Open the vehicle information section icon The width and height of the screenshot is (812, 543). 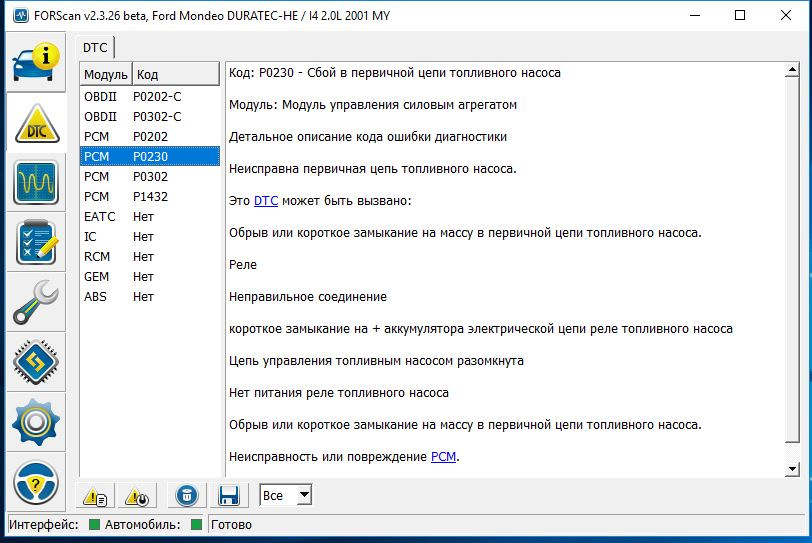click(36, 62)
